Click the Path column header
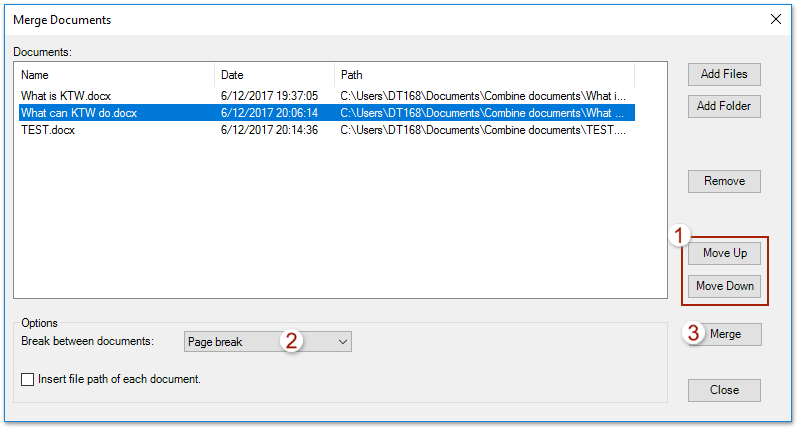The height and width of the screenshot is (430, 801). (x=485, y=75)
